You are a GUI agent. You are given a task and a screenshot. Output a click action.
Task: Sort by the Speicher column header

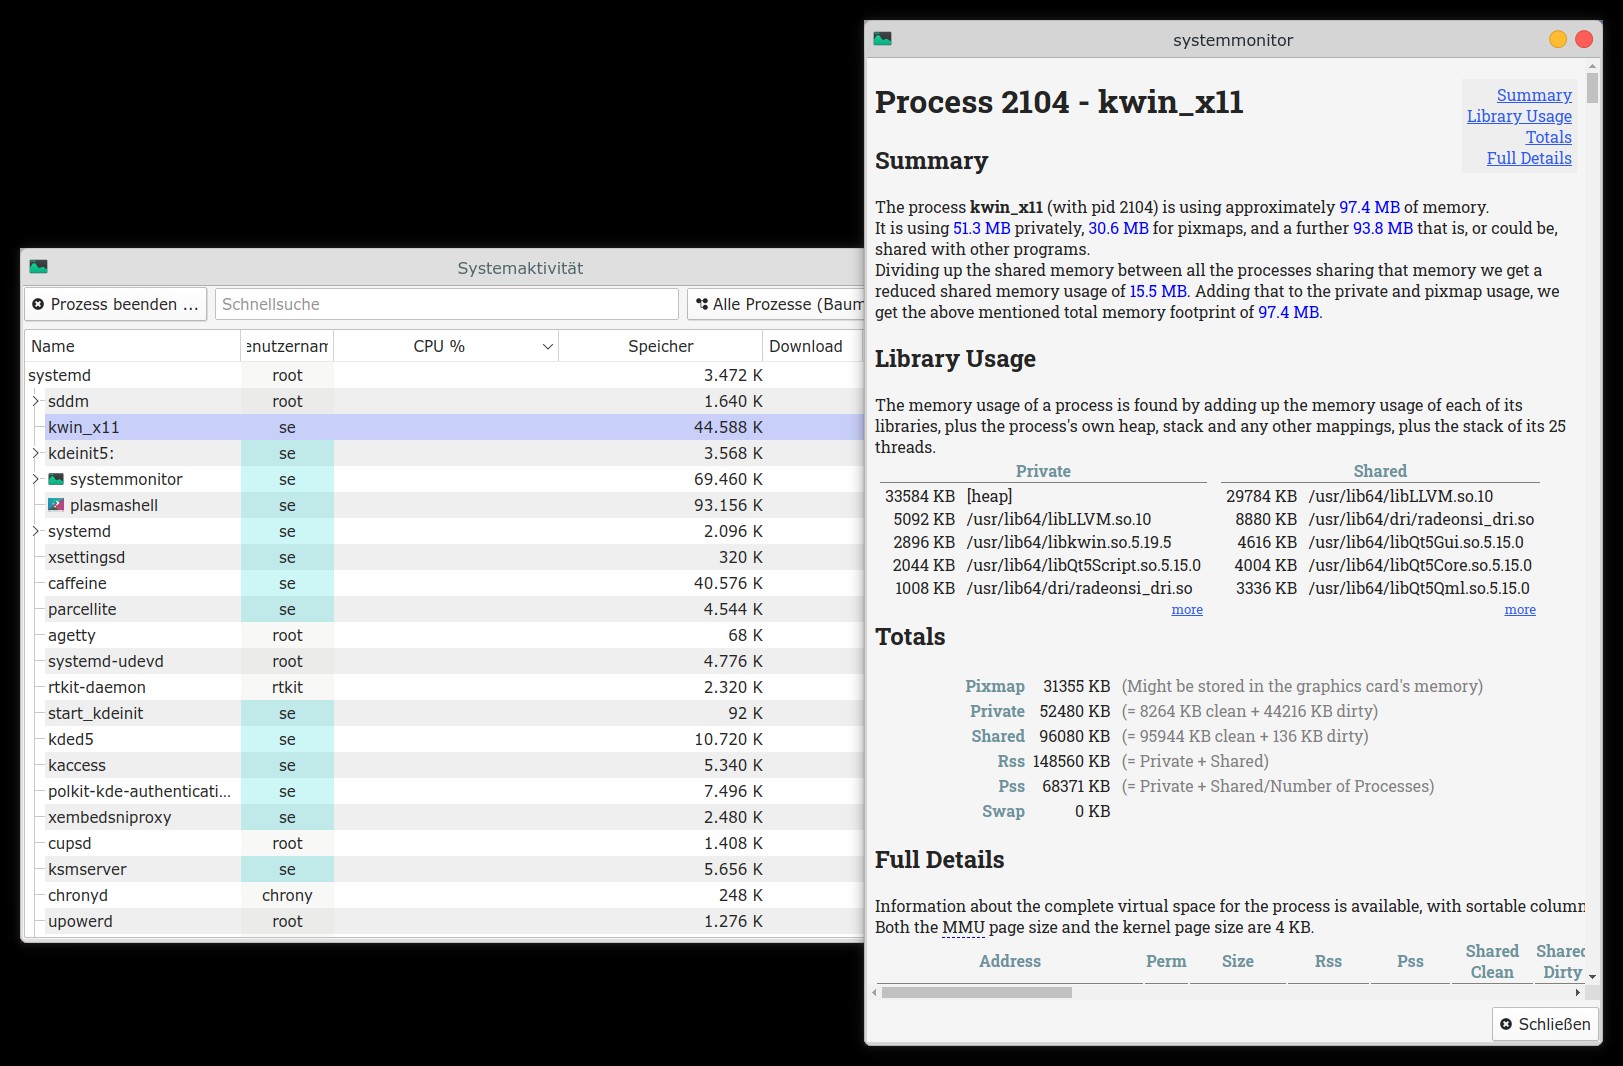tap(660, 346)
